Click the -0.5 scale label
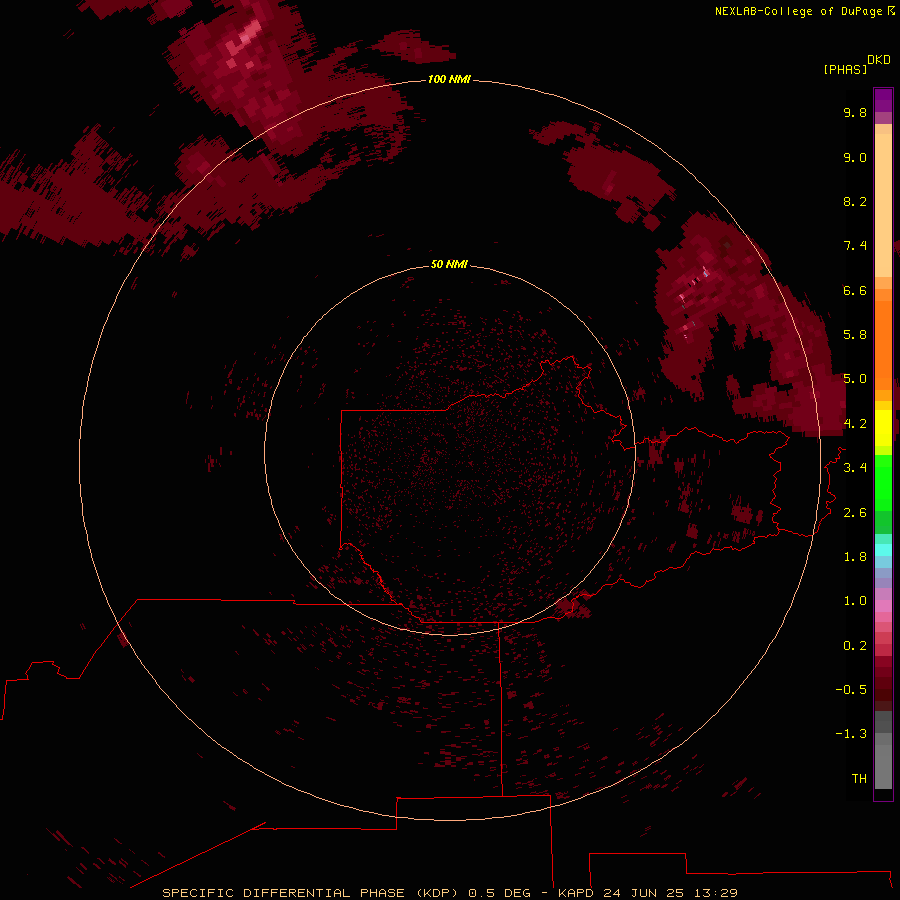 point(851,690)
